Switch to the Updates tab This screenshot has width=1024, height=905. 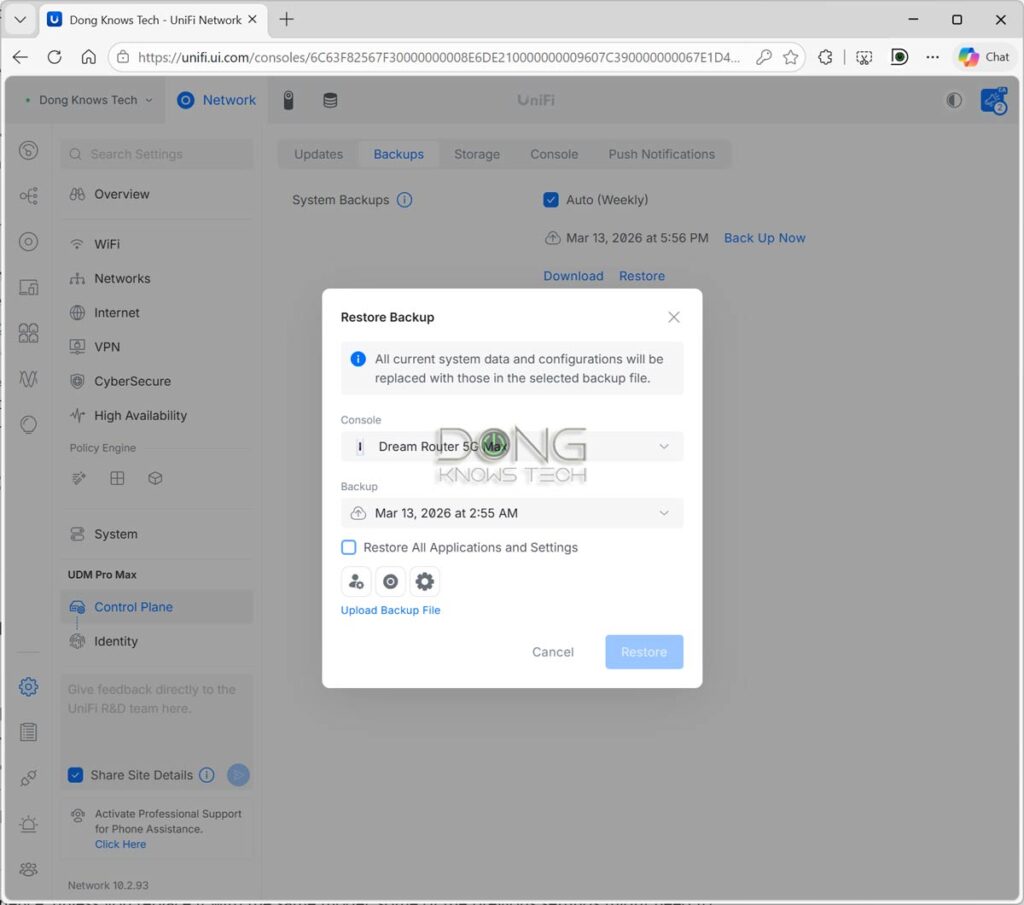coord(318,154)
